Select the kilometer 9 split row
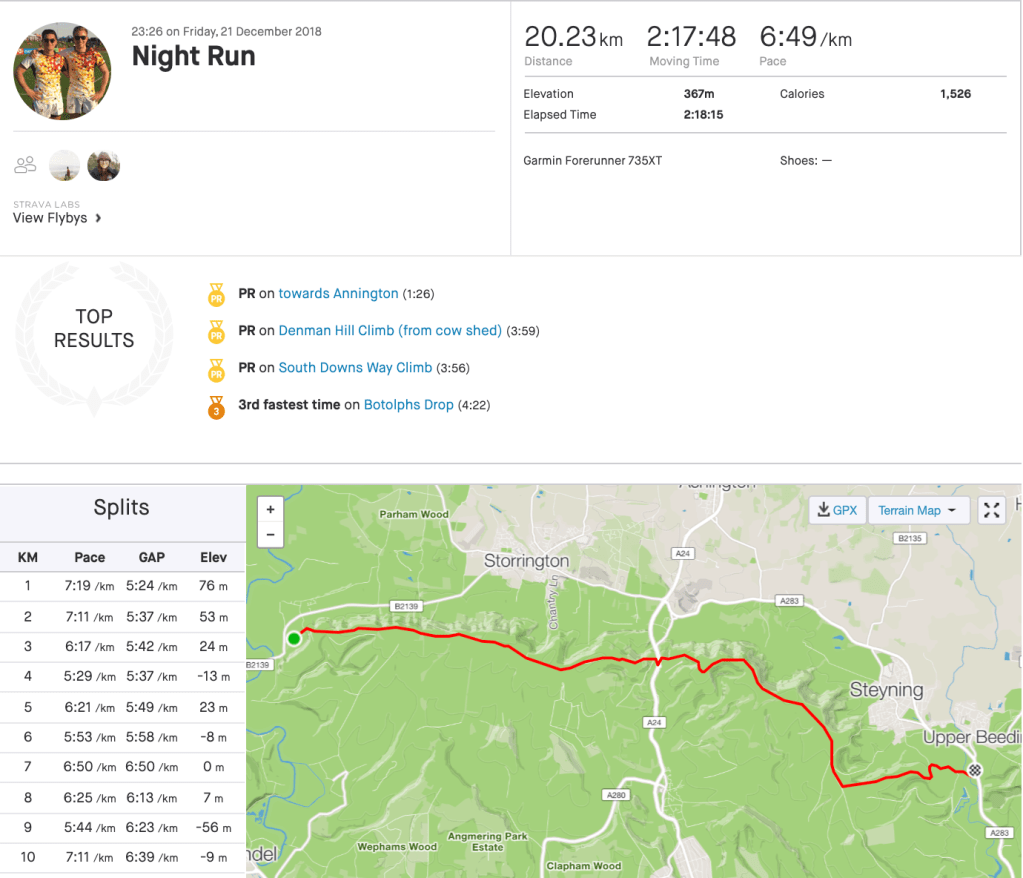Image resolution: width=1023 pixels, height=878 pixels. 122,828
